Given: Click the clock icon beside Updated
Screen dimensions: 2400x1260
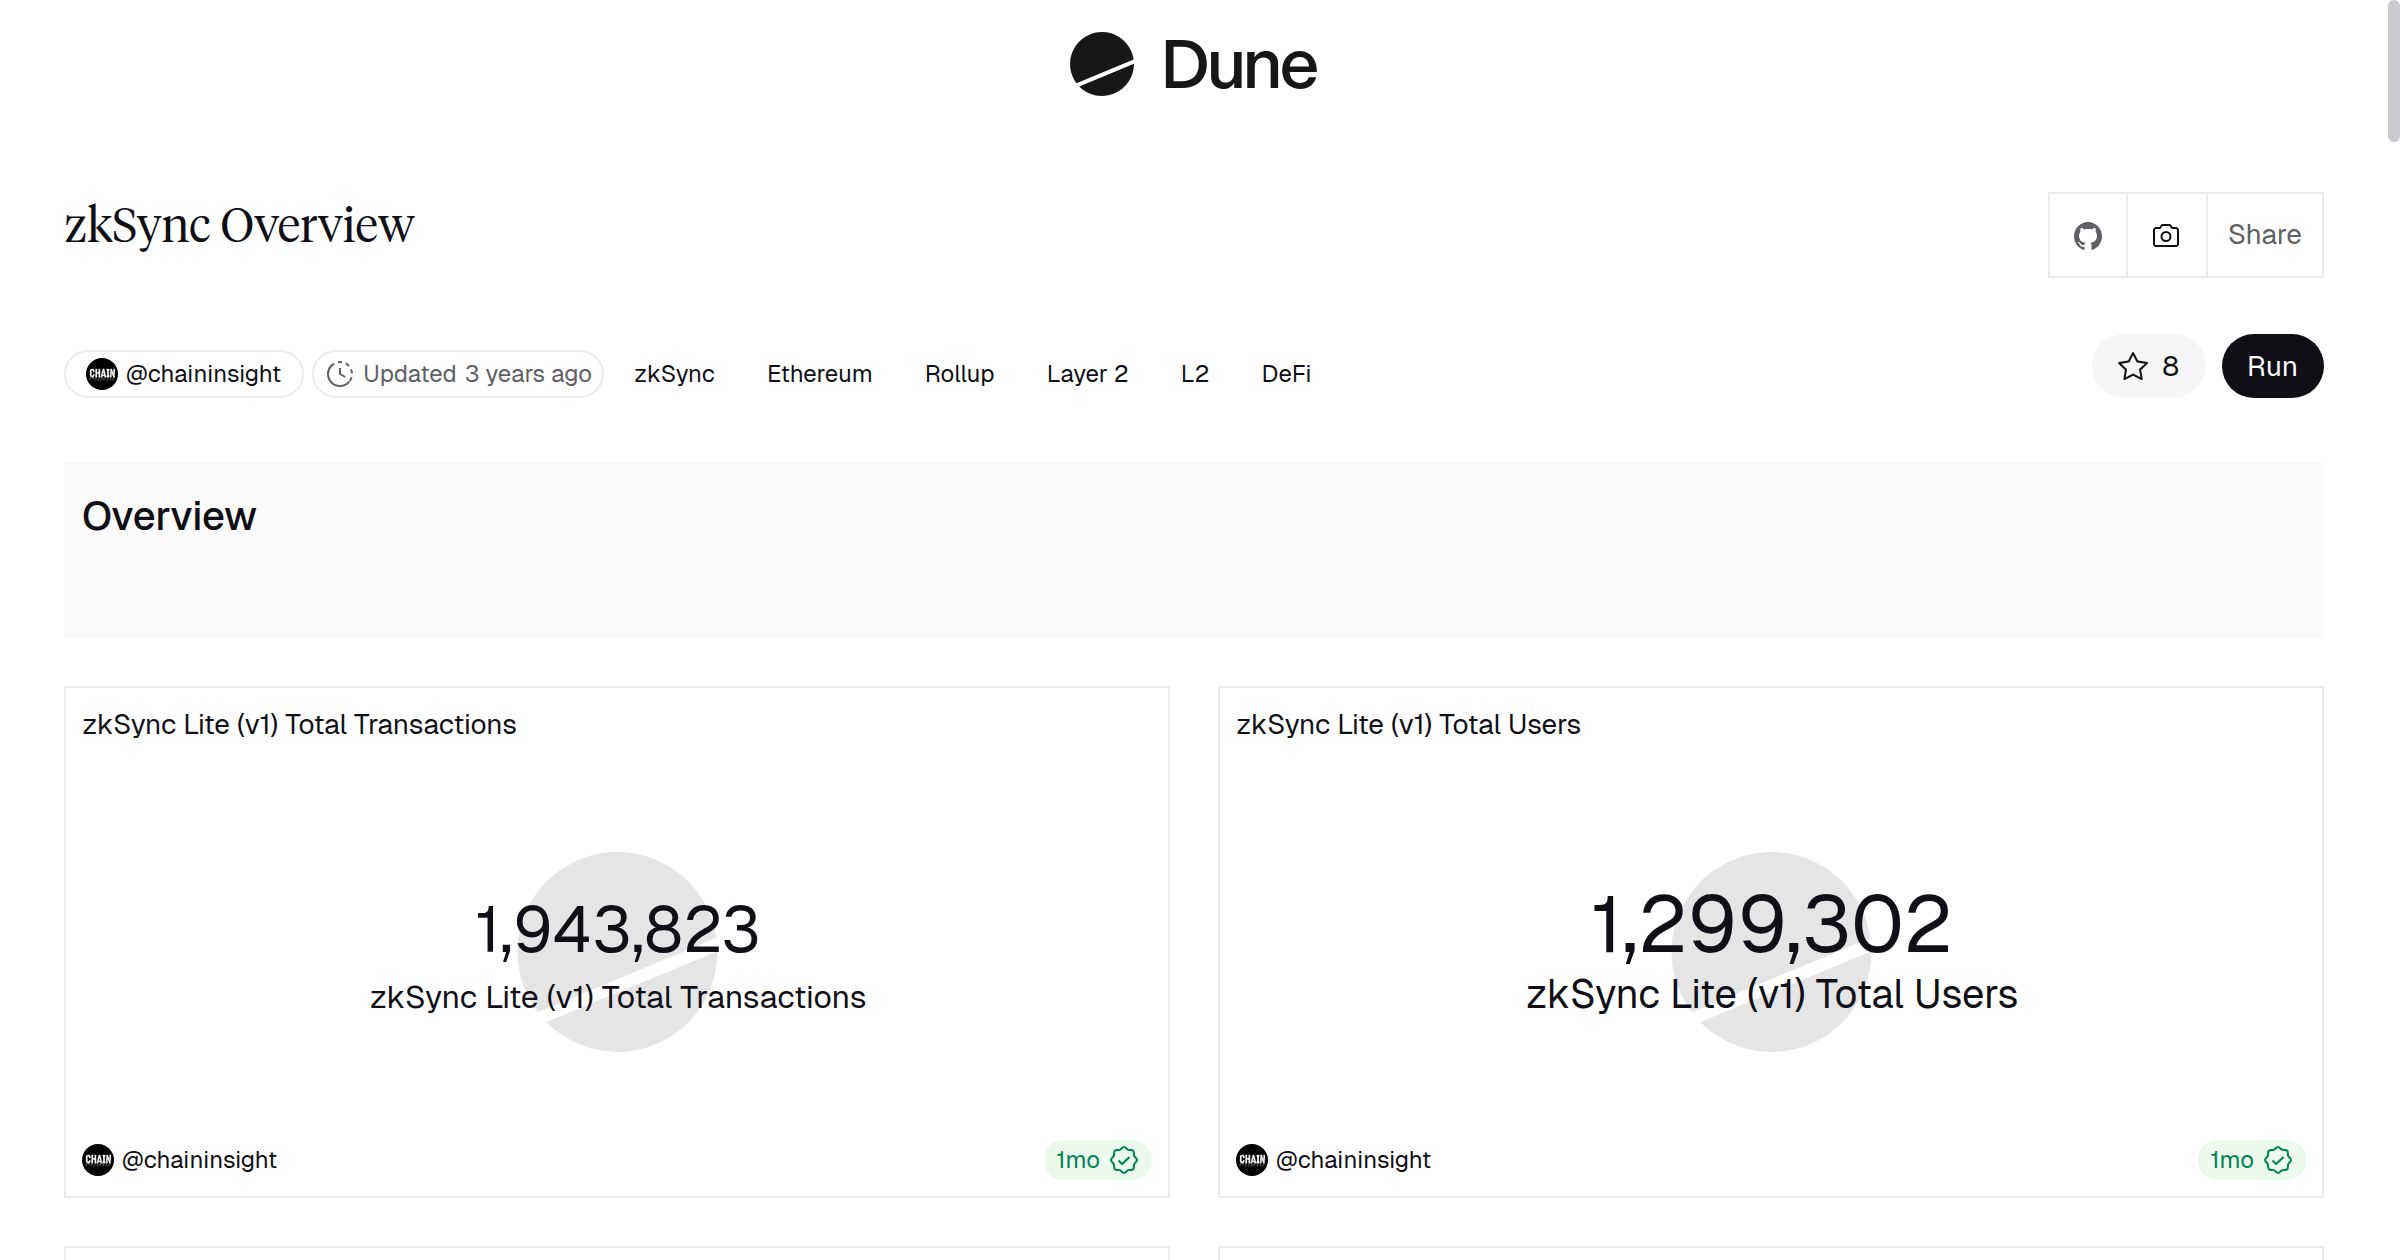Looking at the screenshot, I should point(340,374).
